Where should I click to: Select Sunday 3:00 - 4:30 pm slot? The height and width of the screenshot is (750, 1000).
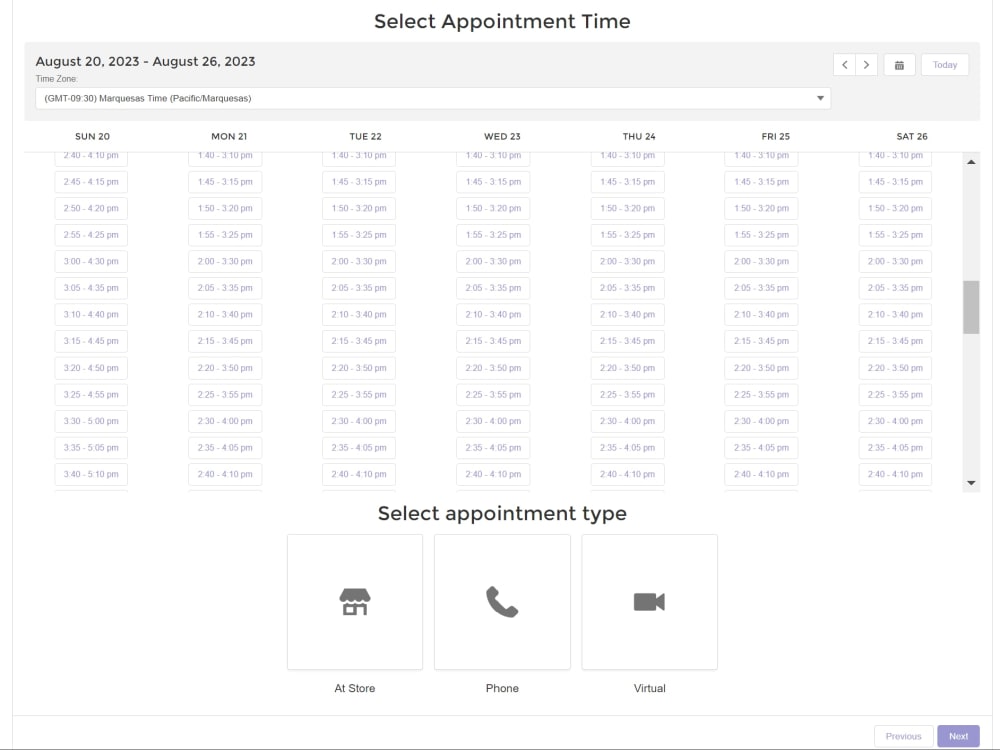pos(91,261)
